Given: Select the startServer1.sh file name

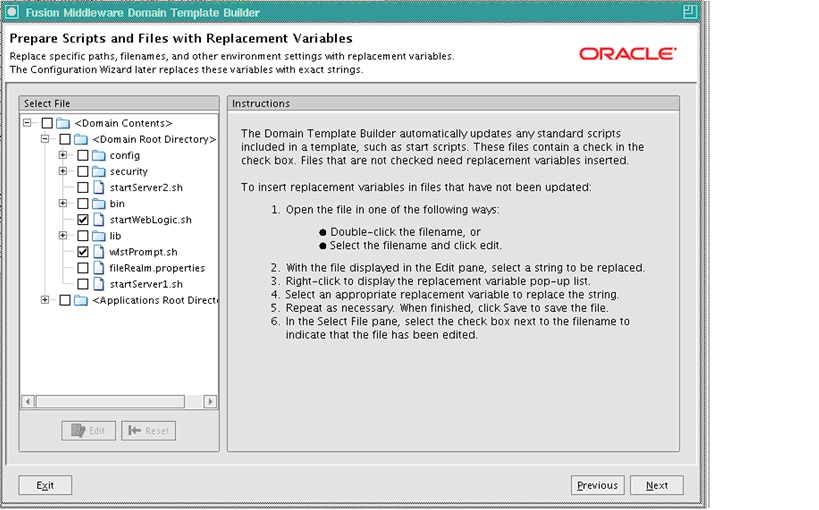Looking at the screenshot, I should 146,284.
